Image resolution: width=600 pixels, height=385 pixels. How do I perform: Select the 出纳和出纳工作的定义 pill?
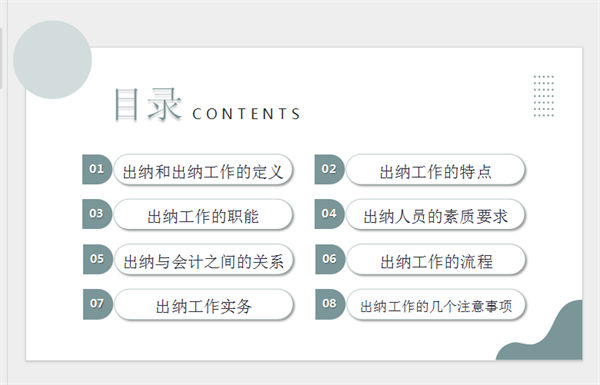click(x=203, y=170)
